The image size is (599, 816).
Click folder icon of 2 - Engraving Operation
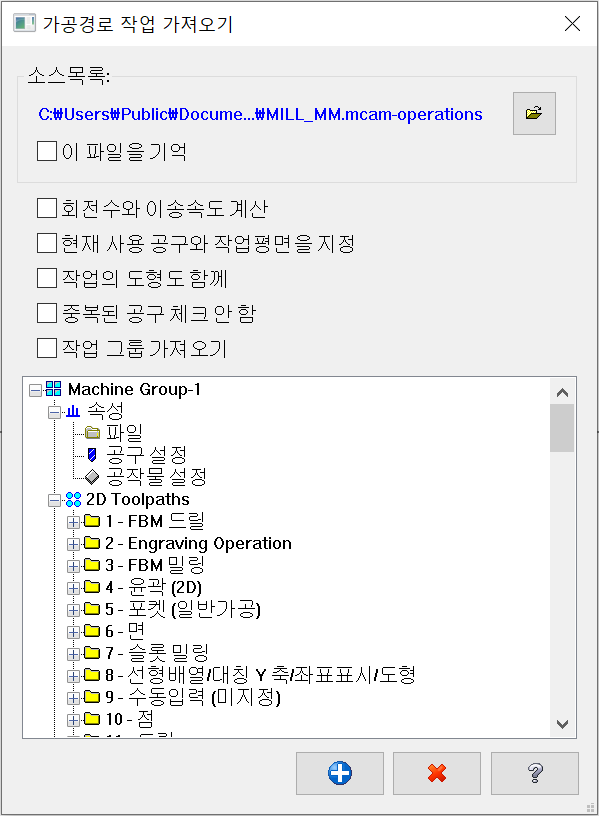click(92, 543)
